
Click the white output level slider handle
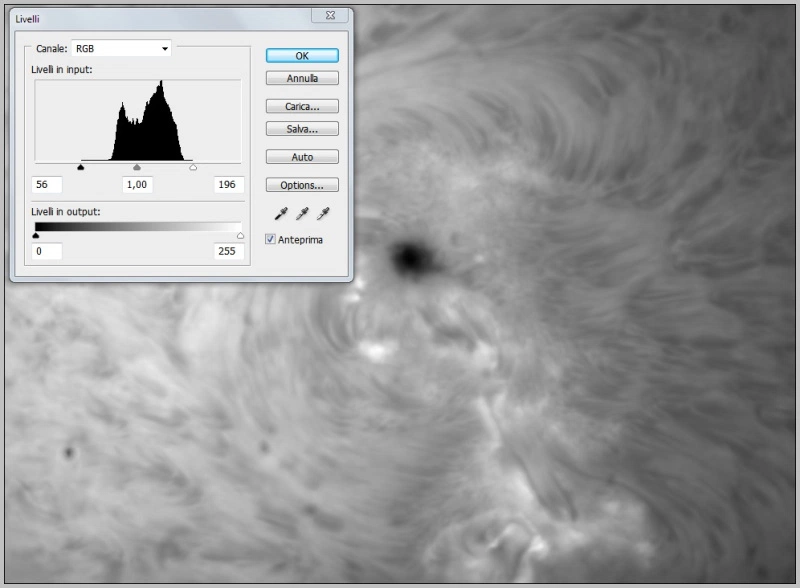tap(240, 236)
